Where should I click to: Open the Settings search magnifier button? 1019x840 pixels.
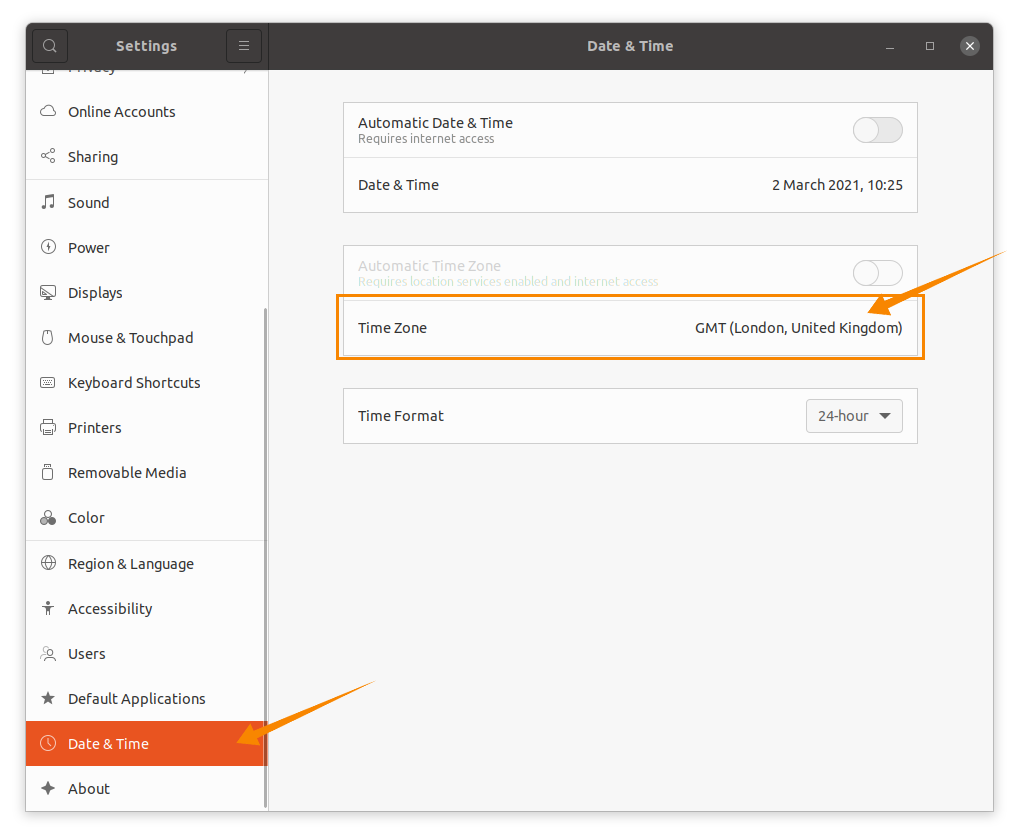click(49, 46)
